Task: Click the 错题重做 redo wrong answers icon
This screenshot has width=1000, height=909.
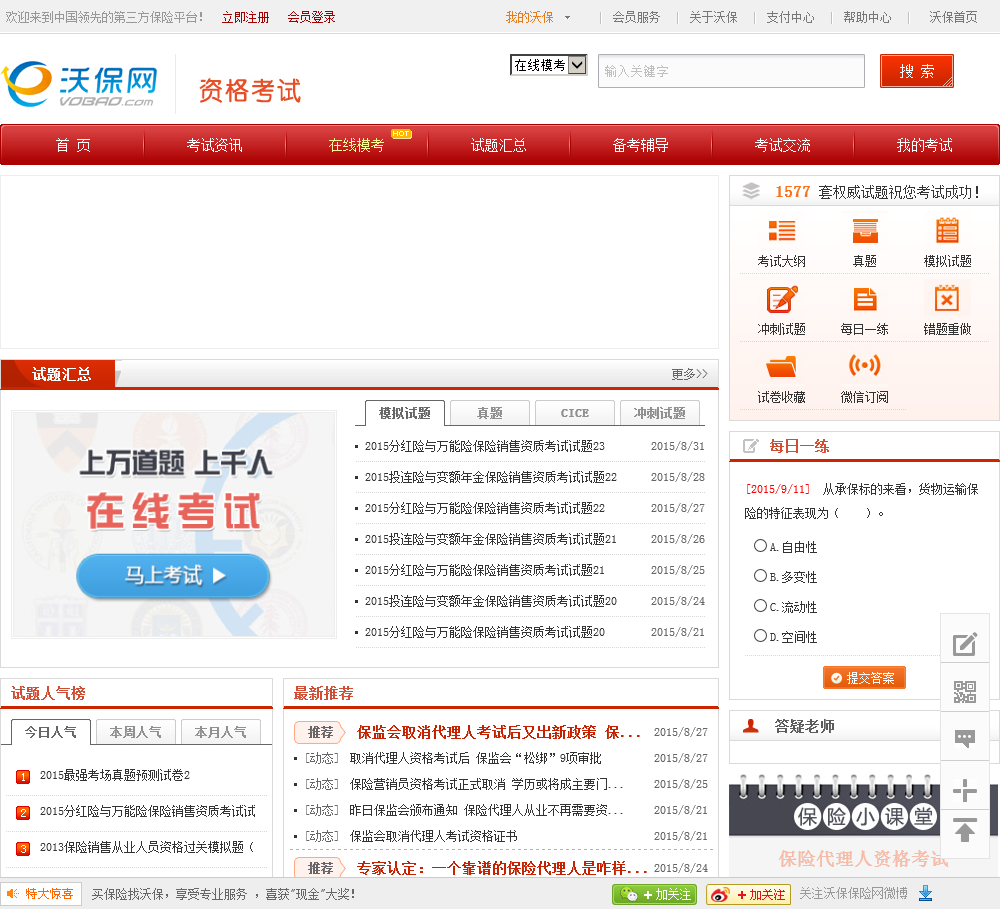Action: pos(947,299)
